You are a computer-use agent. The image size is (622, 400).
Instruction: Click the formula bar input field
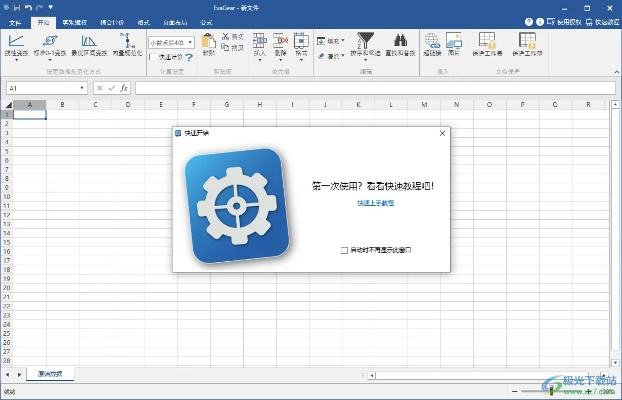pos(370,88)
